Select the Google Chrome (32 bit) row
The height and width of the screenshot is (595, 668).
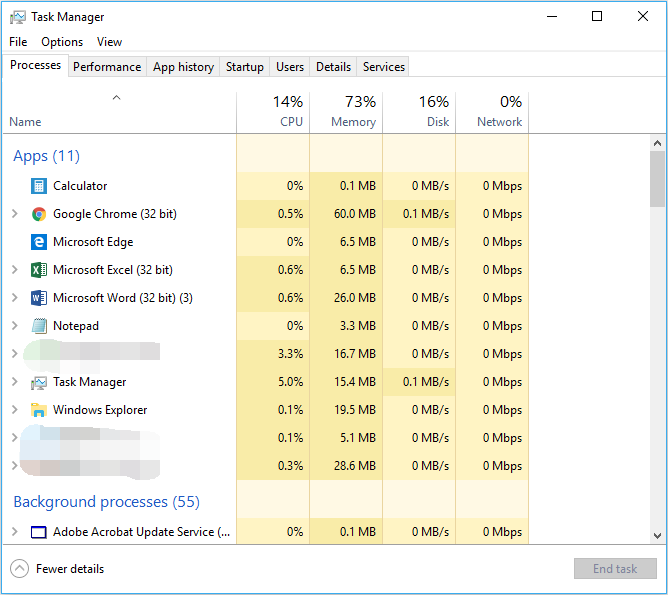pos(265,214)
